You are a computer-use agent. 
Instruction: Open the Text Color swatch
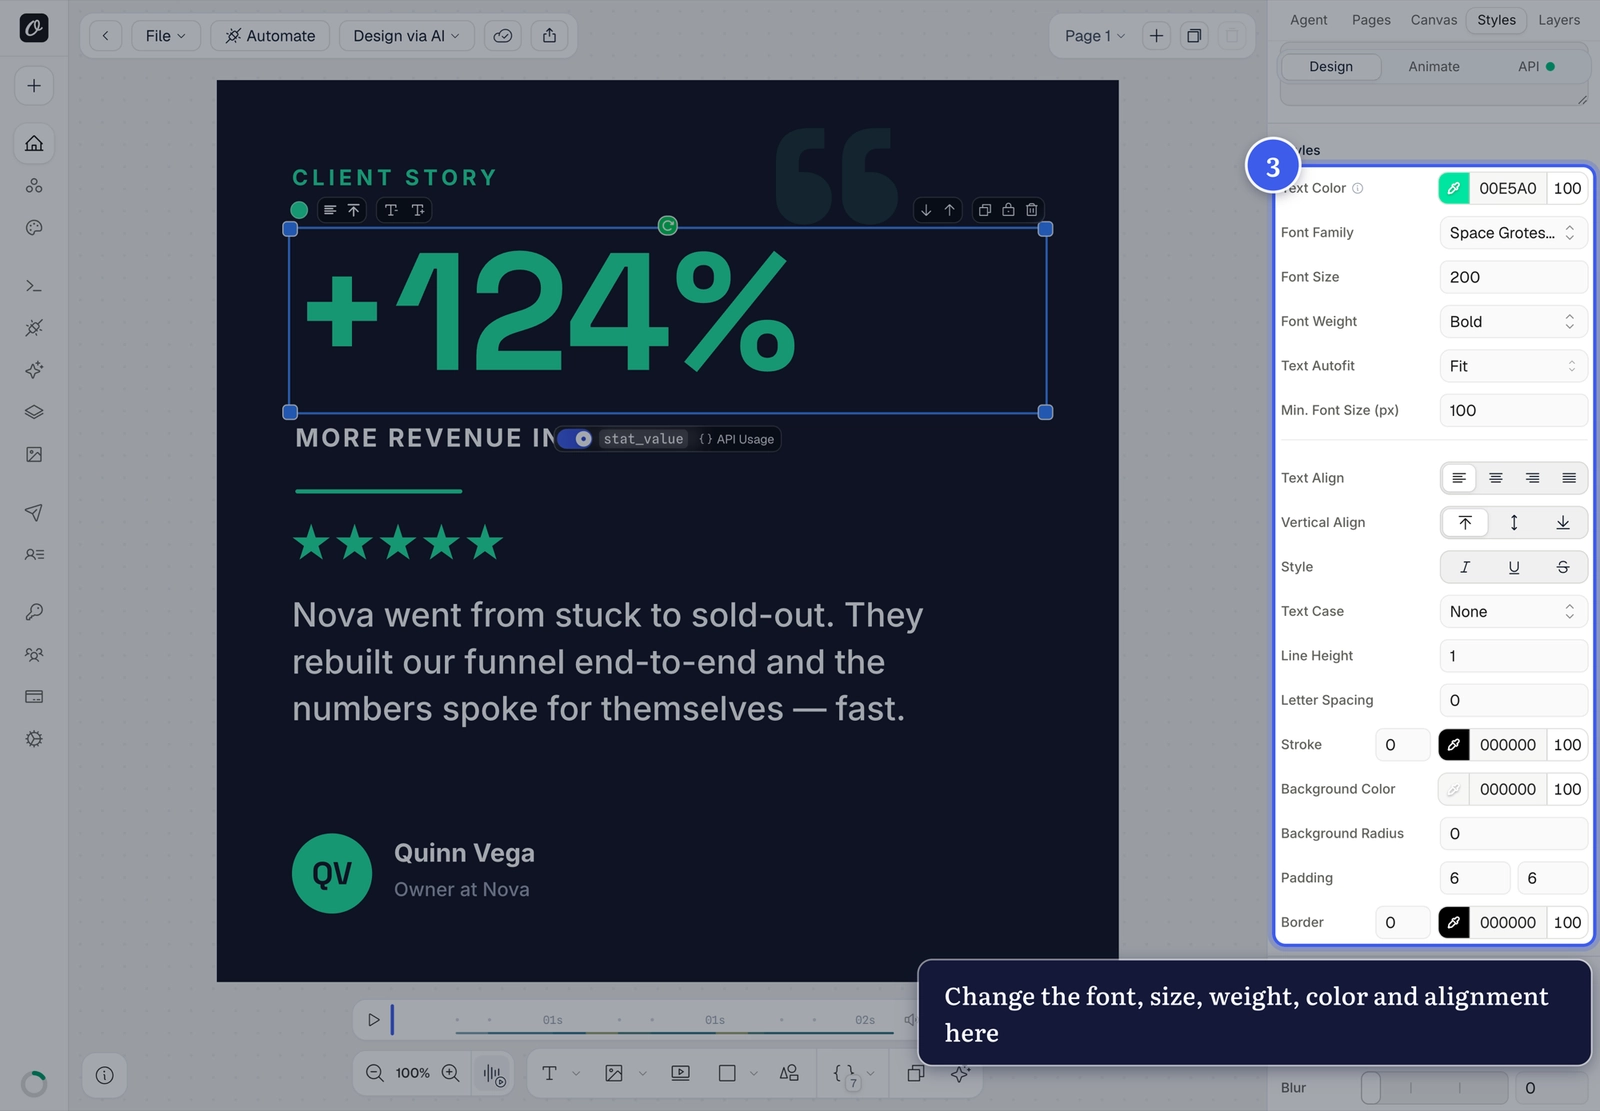(x=1454, y=188)
